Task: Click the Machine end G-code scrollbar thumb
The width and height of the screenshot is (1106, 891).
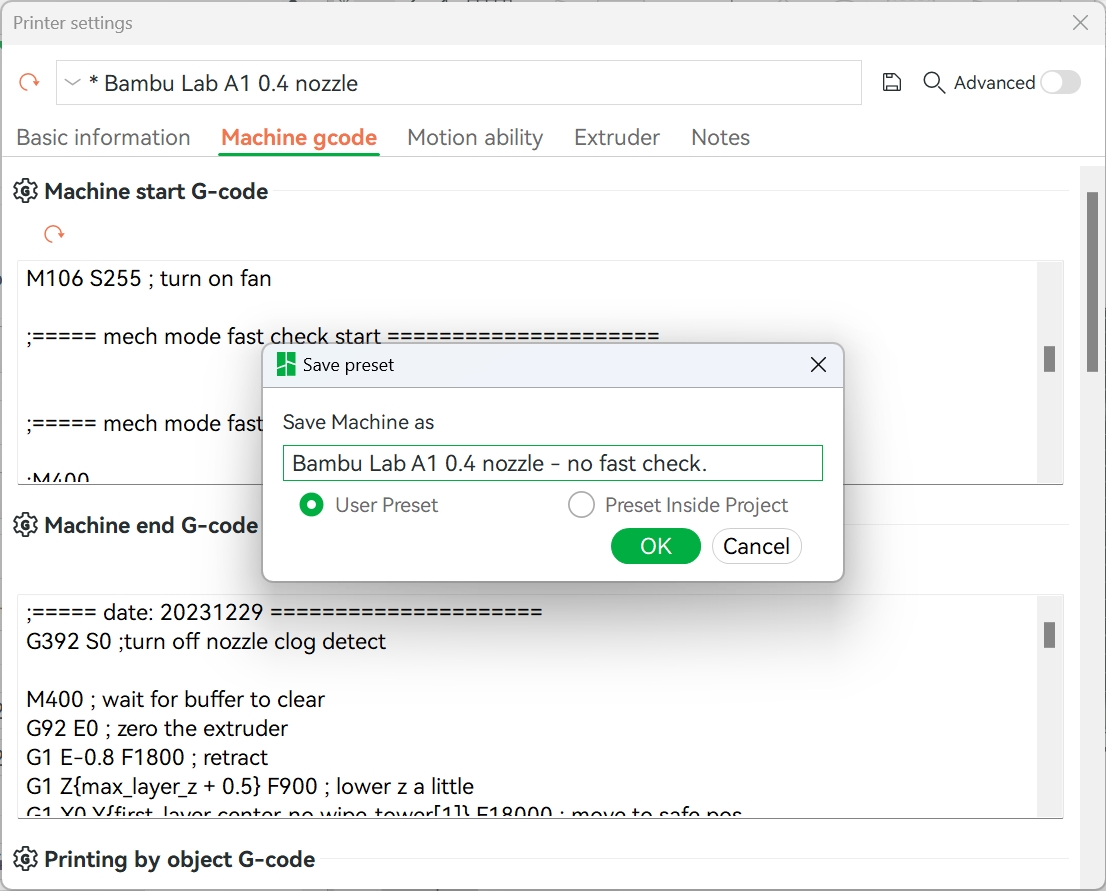Action: coord(1049,635)
